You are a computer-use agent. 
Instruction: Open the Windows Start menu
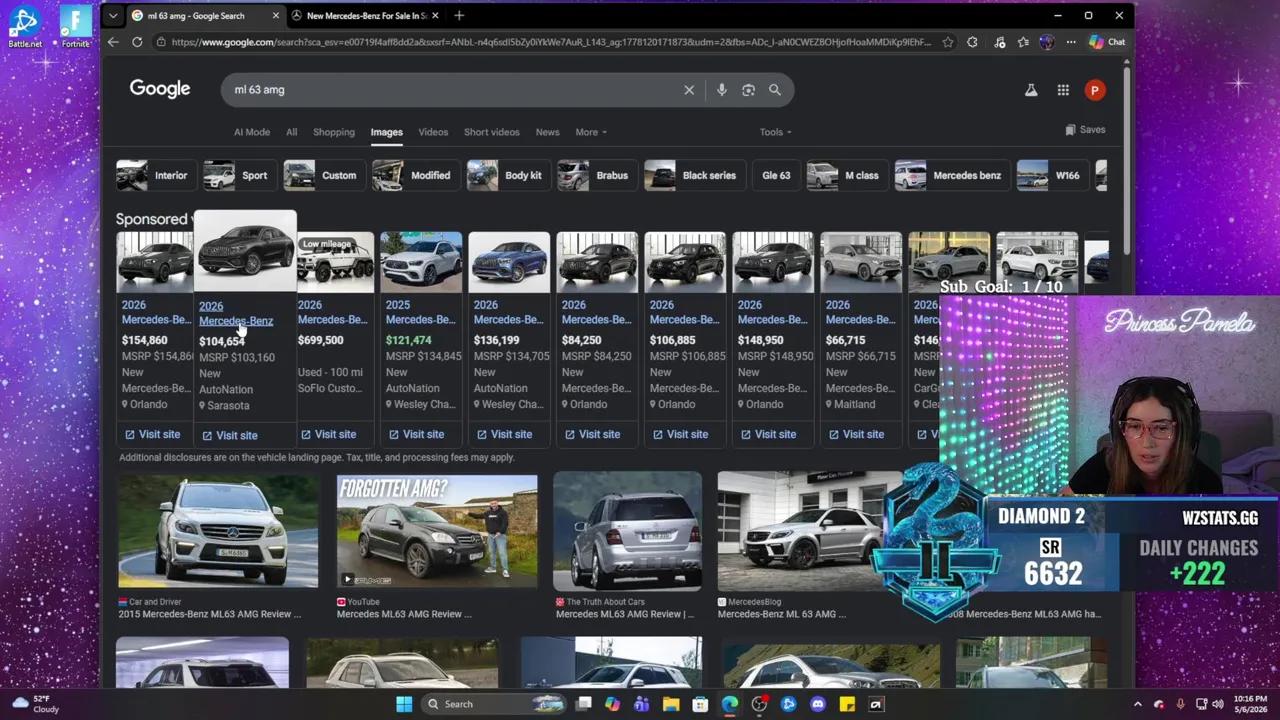click(404, 704)
